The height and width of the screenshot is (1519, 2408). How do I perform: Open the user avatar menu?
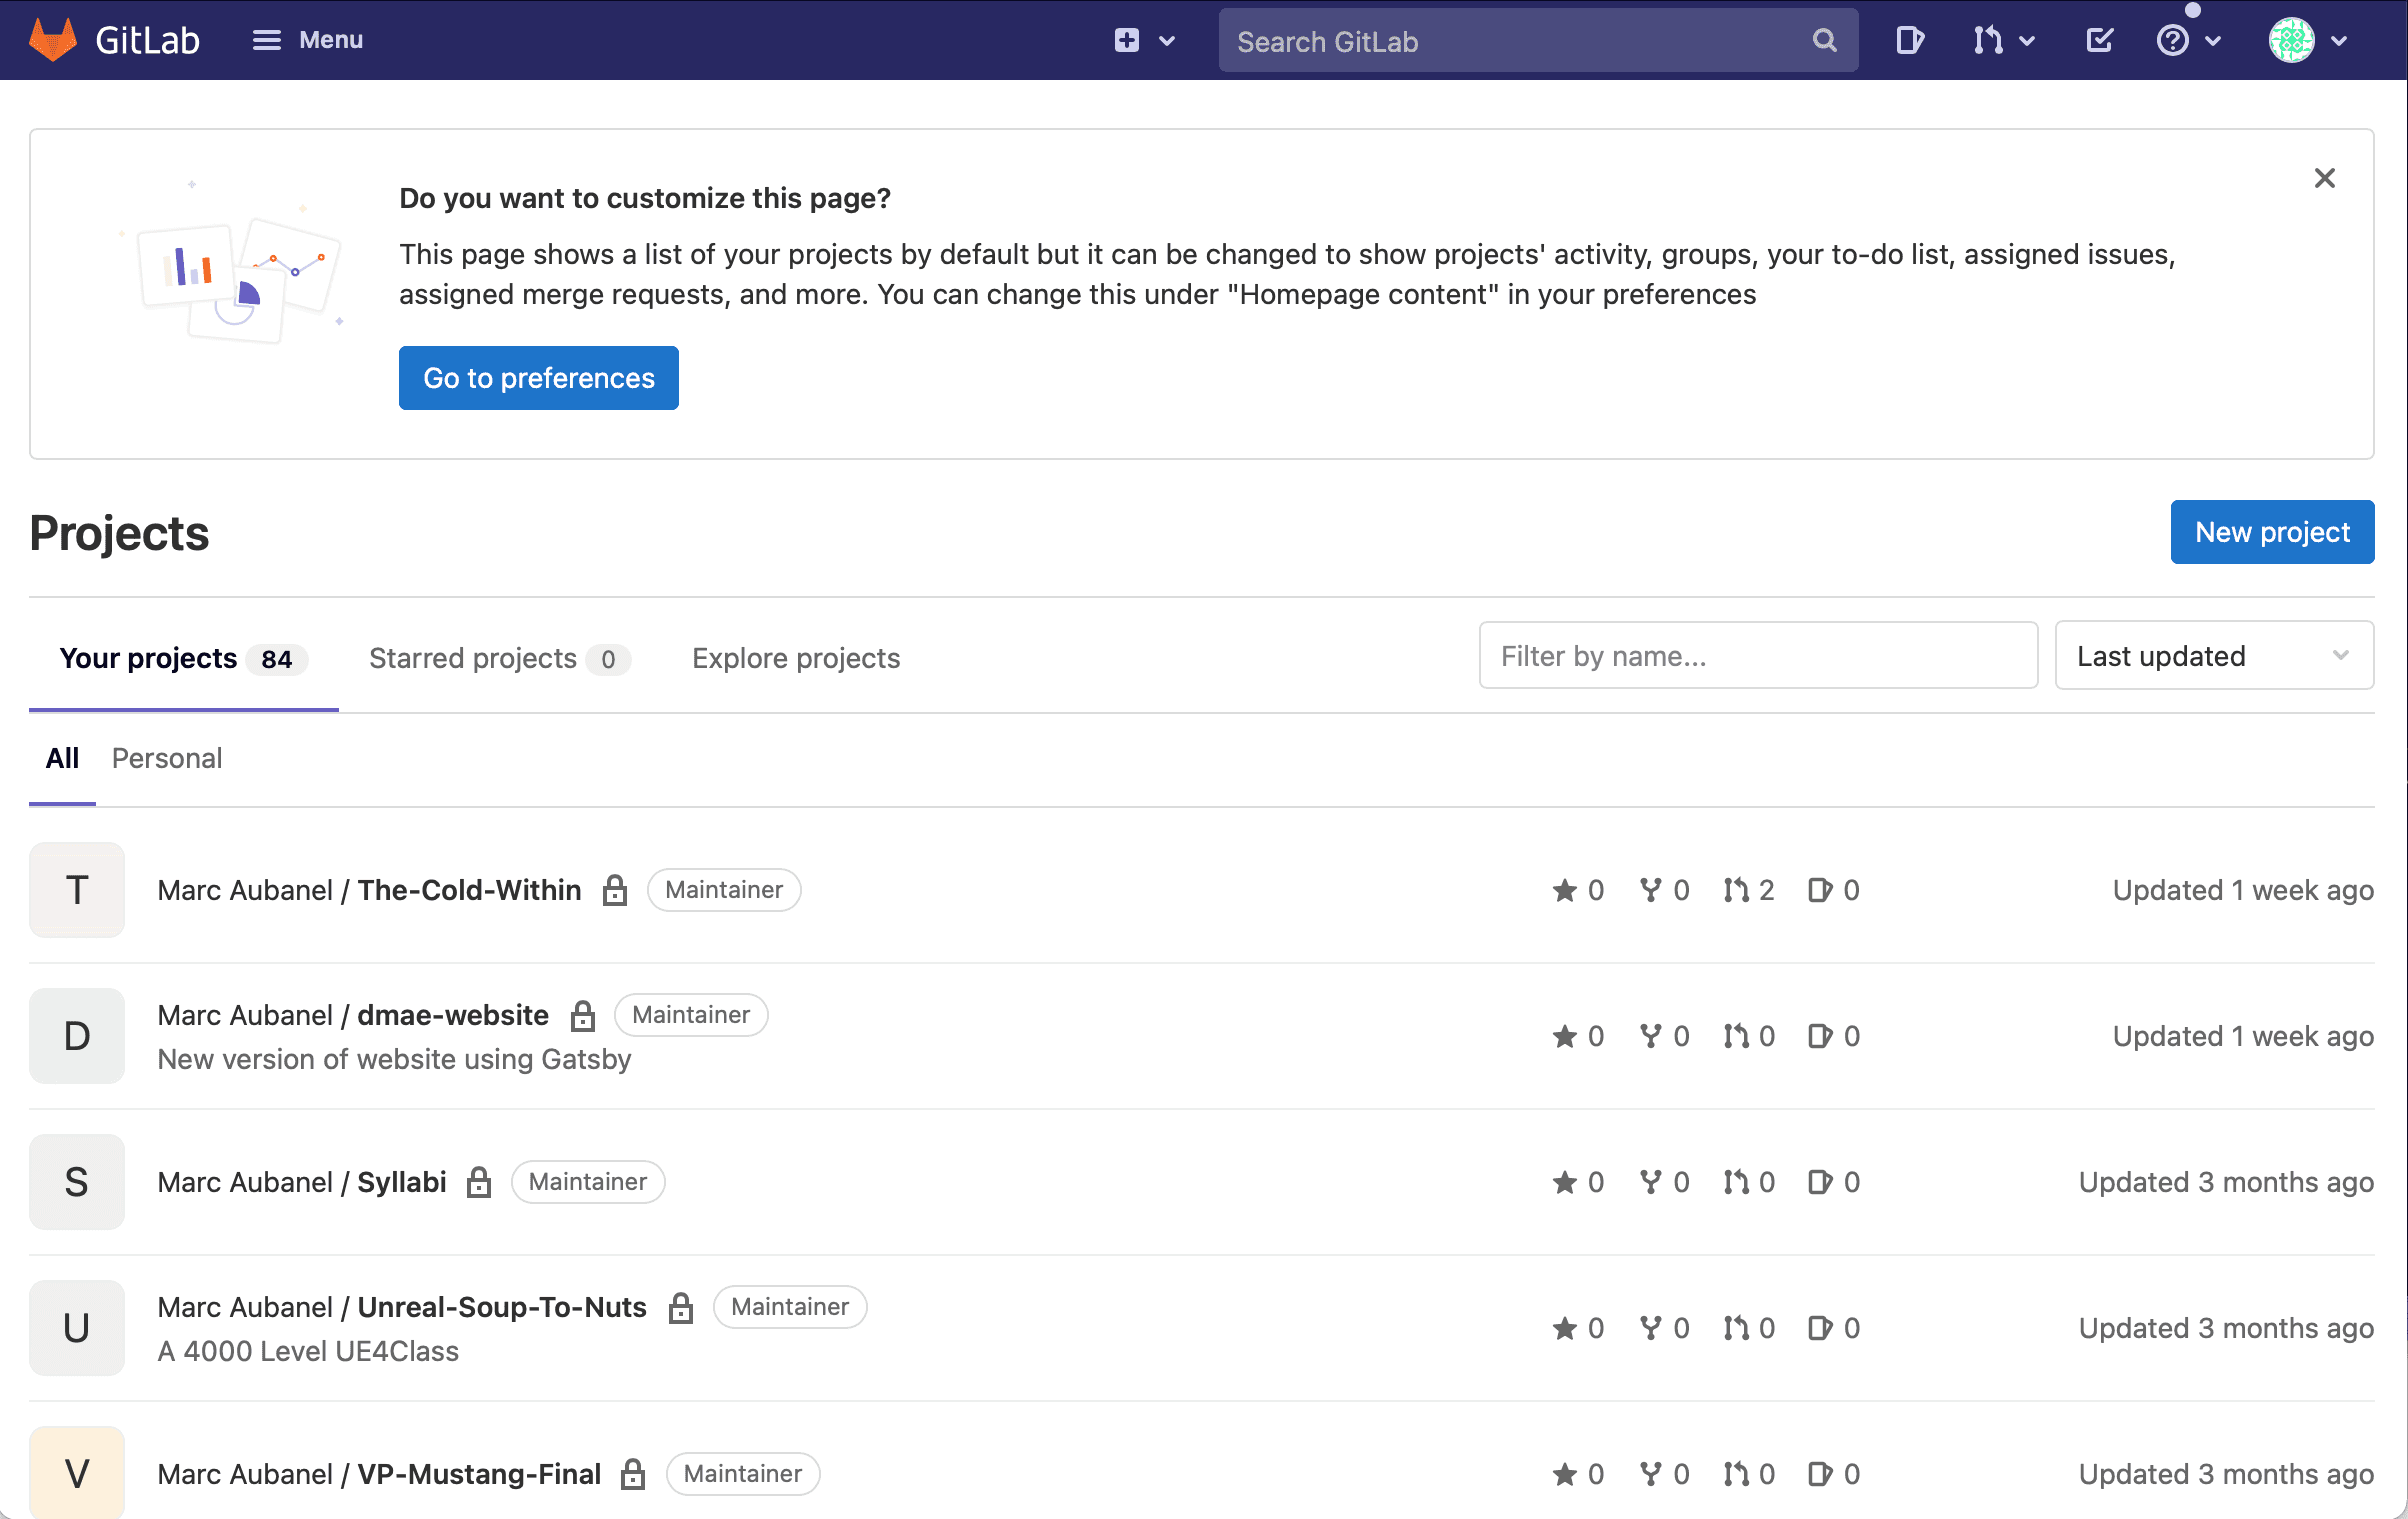pyautogui.click(x=2309, y=41)
